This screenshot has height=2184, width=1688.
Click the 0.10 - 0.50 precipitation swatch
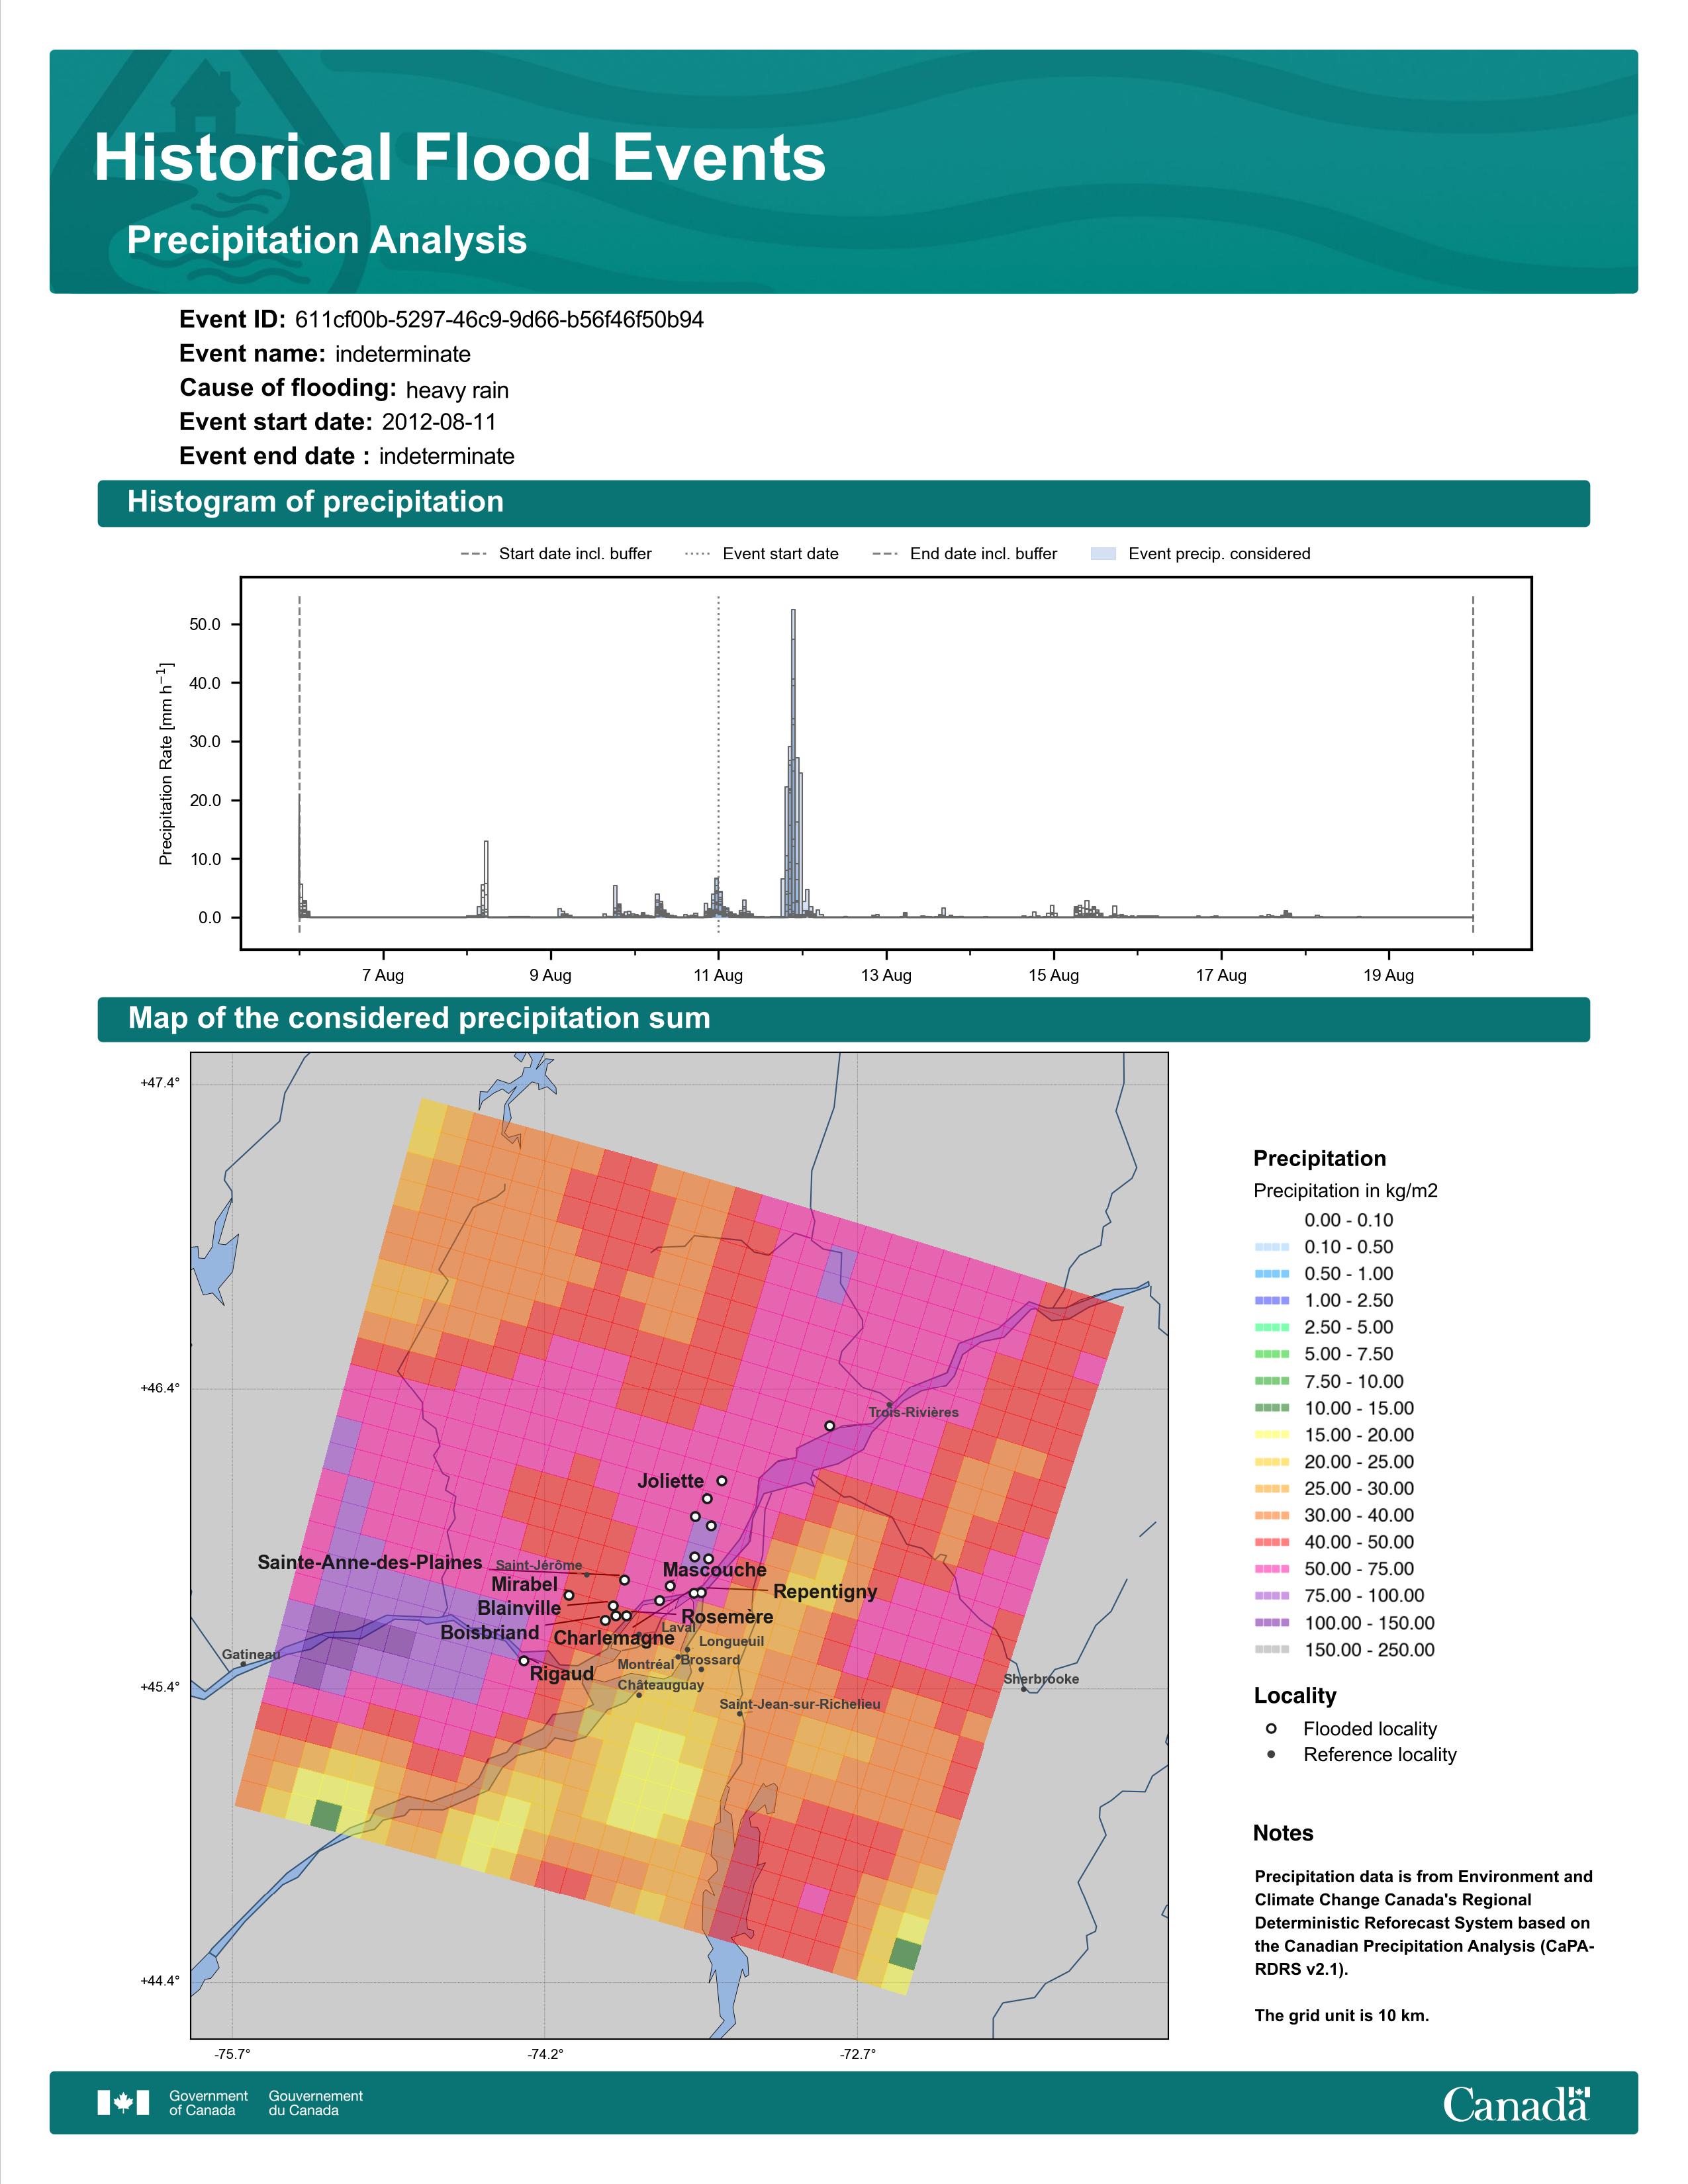1271,1247
